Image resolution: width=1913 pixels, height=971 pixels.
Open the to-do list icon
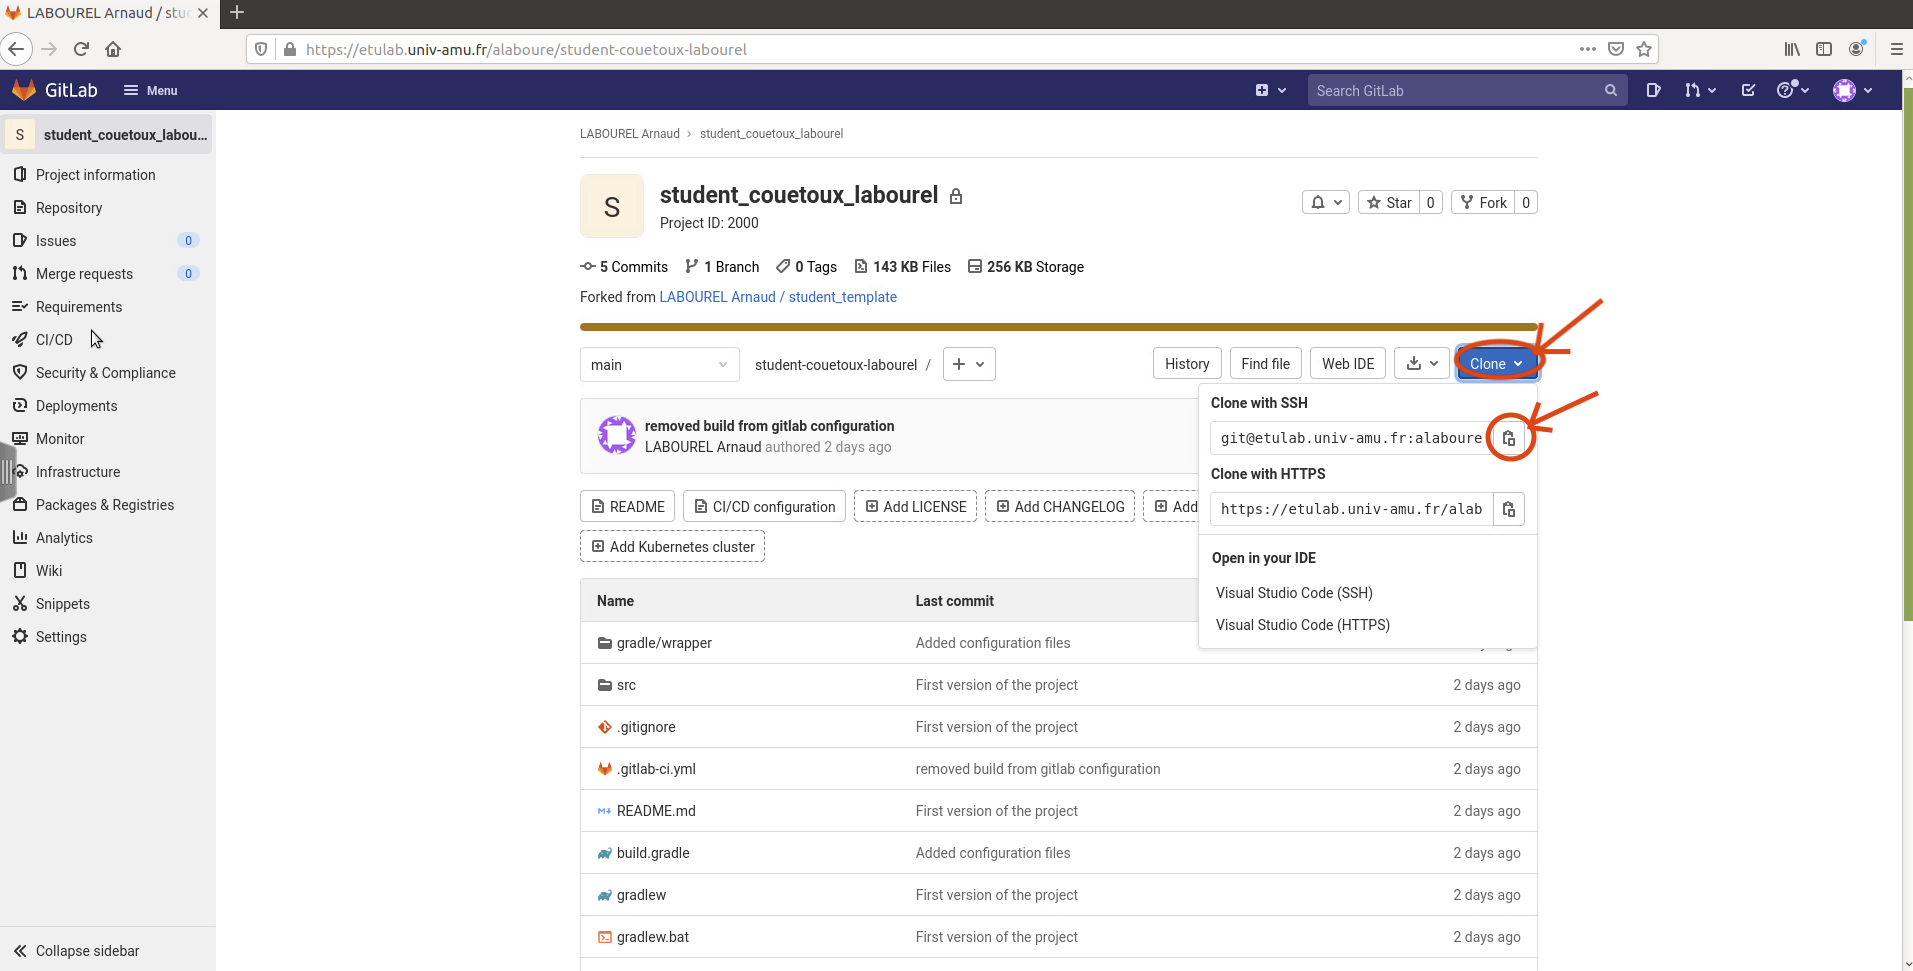[1748, 90]
